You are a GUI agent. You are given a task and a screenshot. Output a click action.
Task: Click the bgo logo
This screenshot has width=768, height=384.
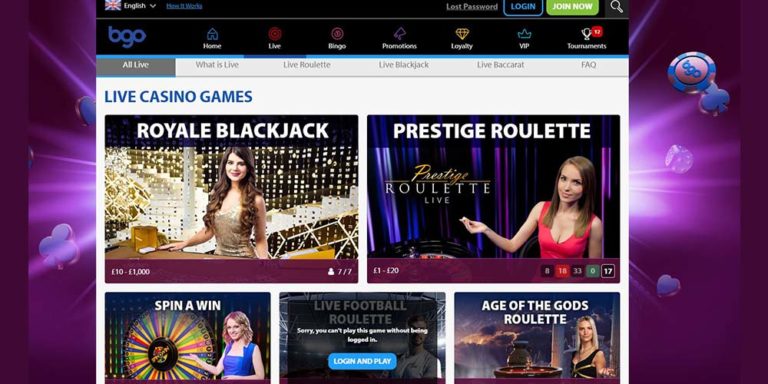coord(127,37)
